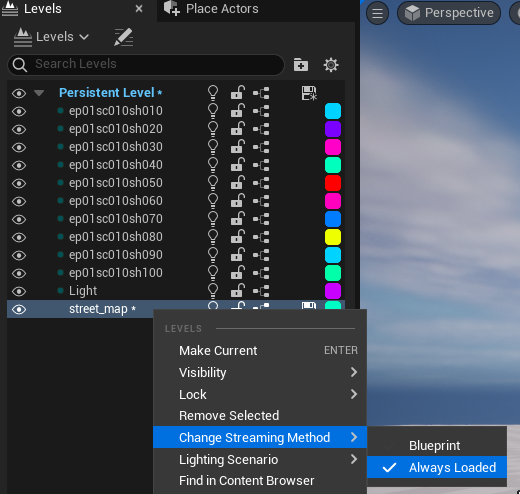
Task: Click the lighting scenario bulb for ep01sc010sh010
Action: 213,111
